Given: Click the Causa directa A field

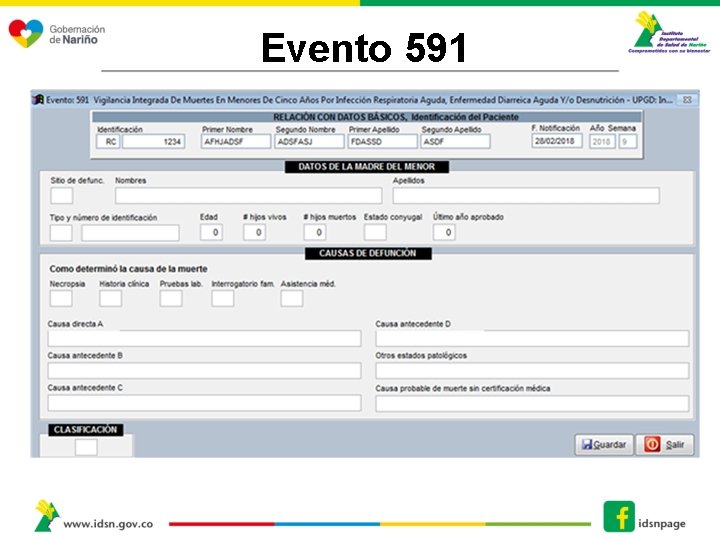Looking at the screenshot, I should click(204, 339).
